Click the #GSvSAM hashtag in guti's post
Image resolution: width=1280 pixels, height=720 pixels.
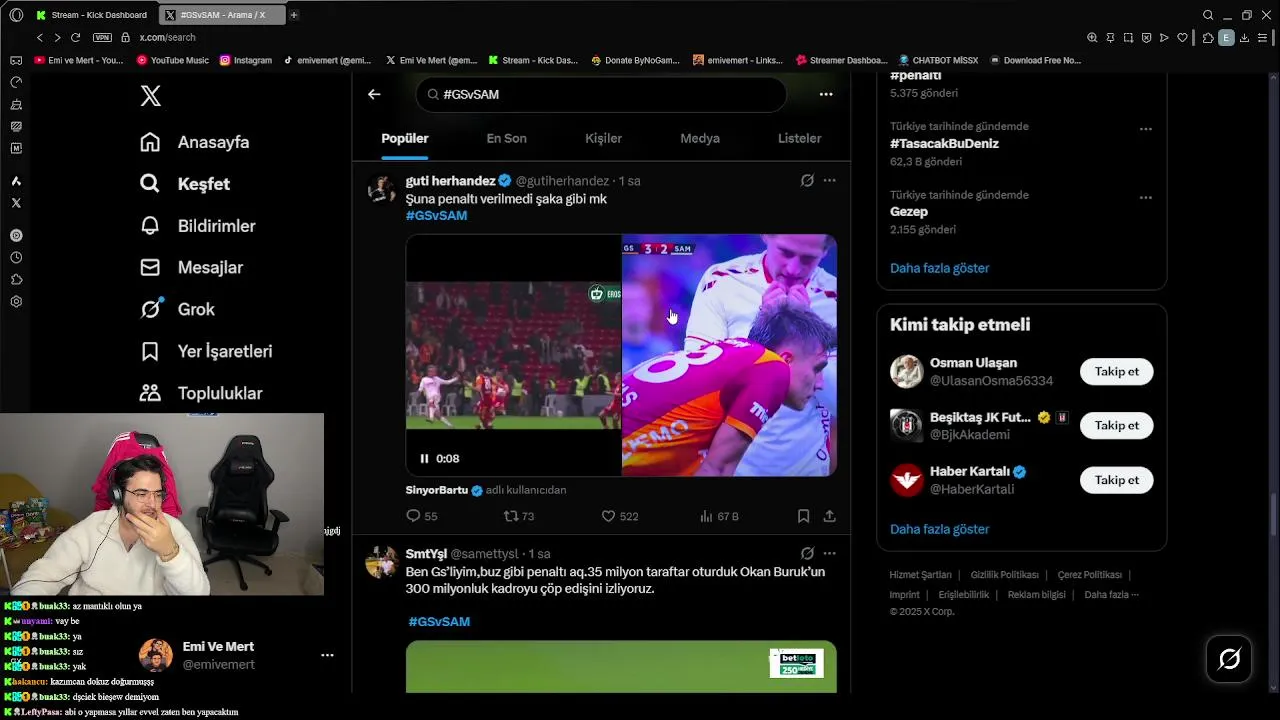click(x=436, y=216)
